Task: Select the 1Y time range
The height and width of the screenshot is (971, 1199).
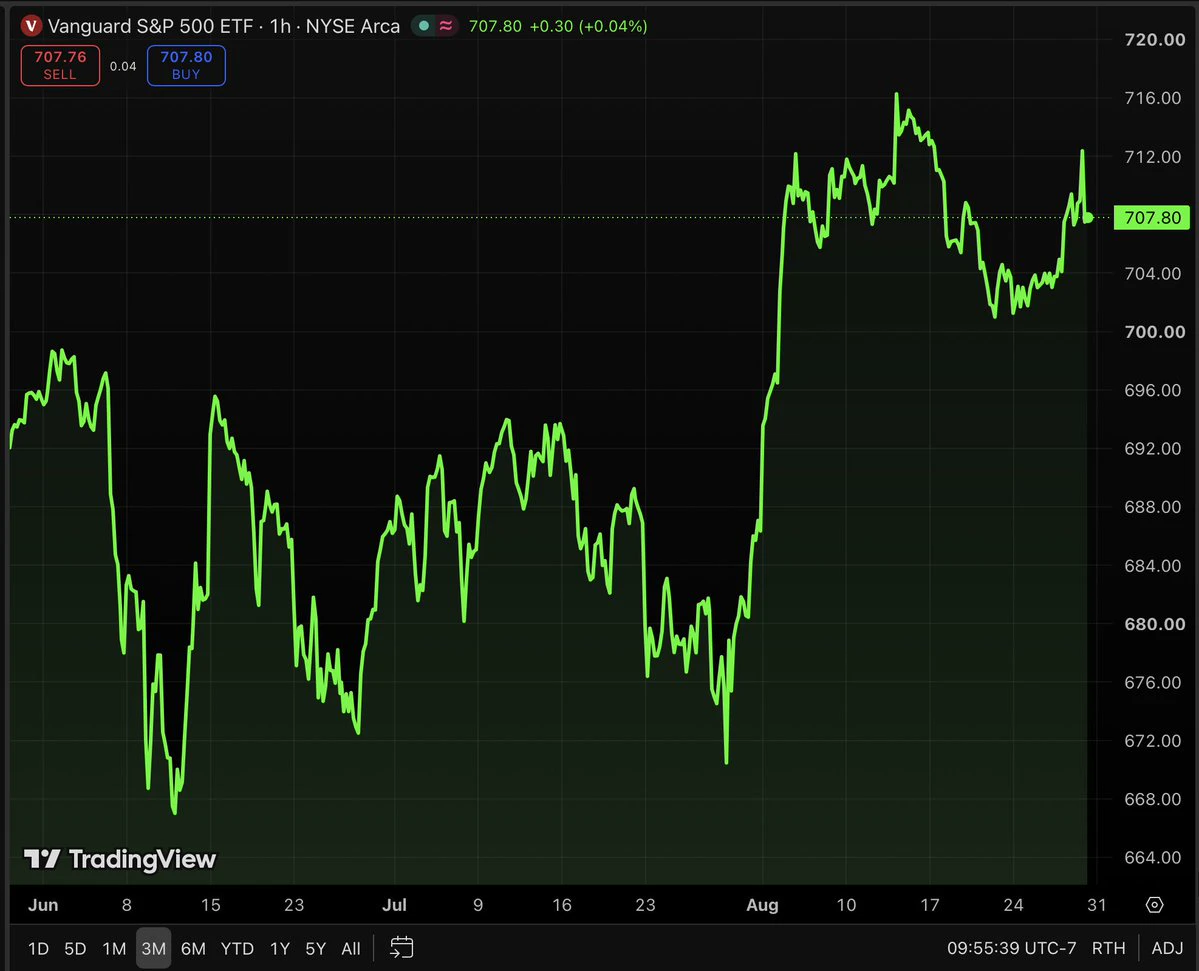Action: pos(280,949)
